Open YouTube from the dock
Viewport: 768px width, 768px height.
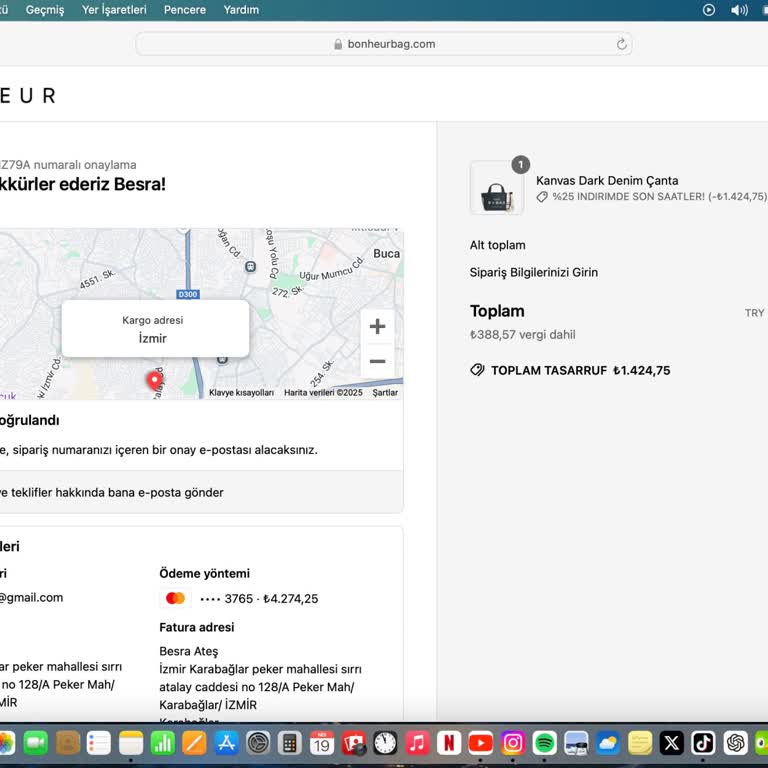(x=481, y=743)
